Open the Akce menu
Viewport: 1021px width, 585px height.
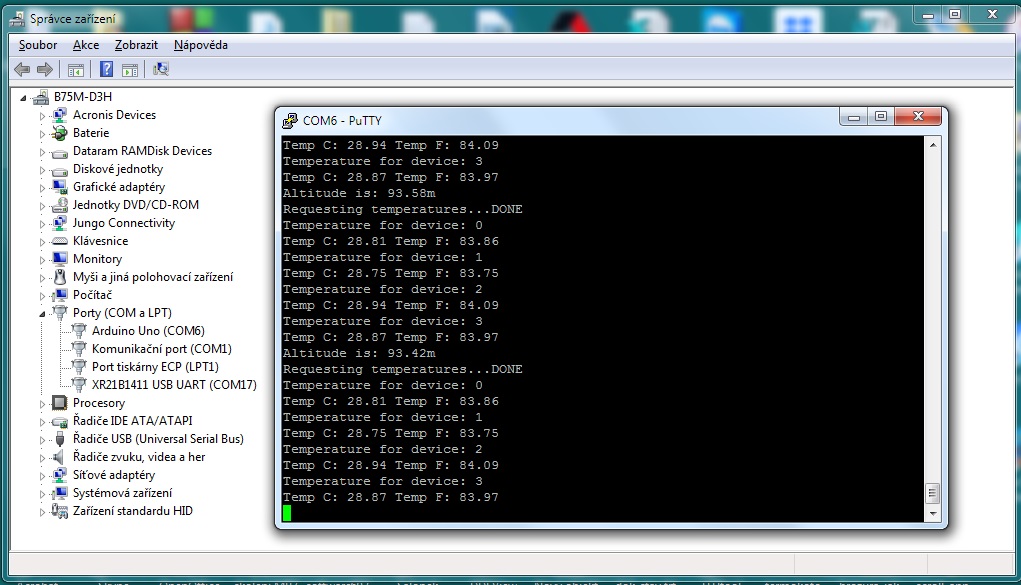pyautogui.click(x=86, y=45)
